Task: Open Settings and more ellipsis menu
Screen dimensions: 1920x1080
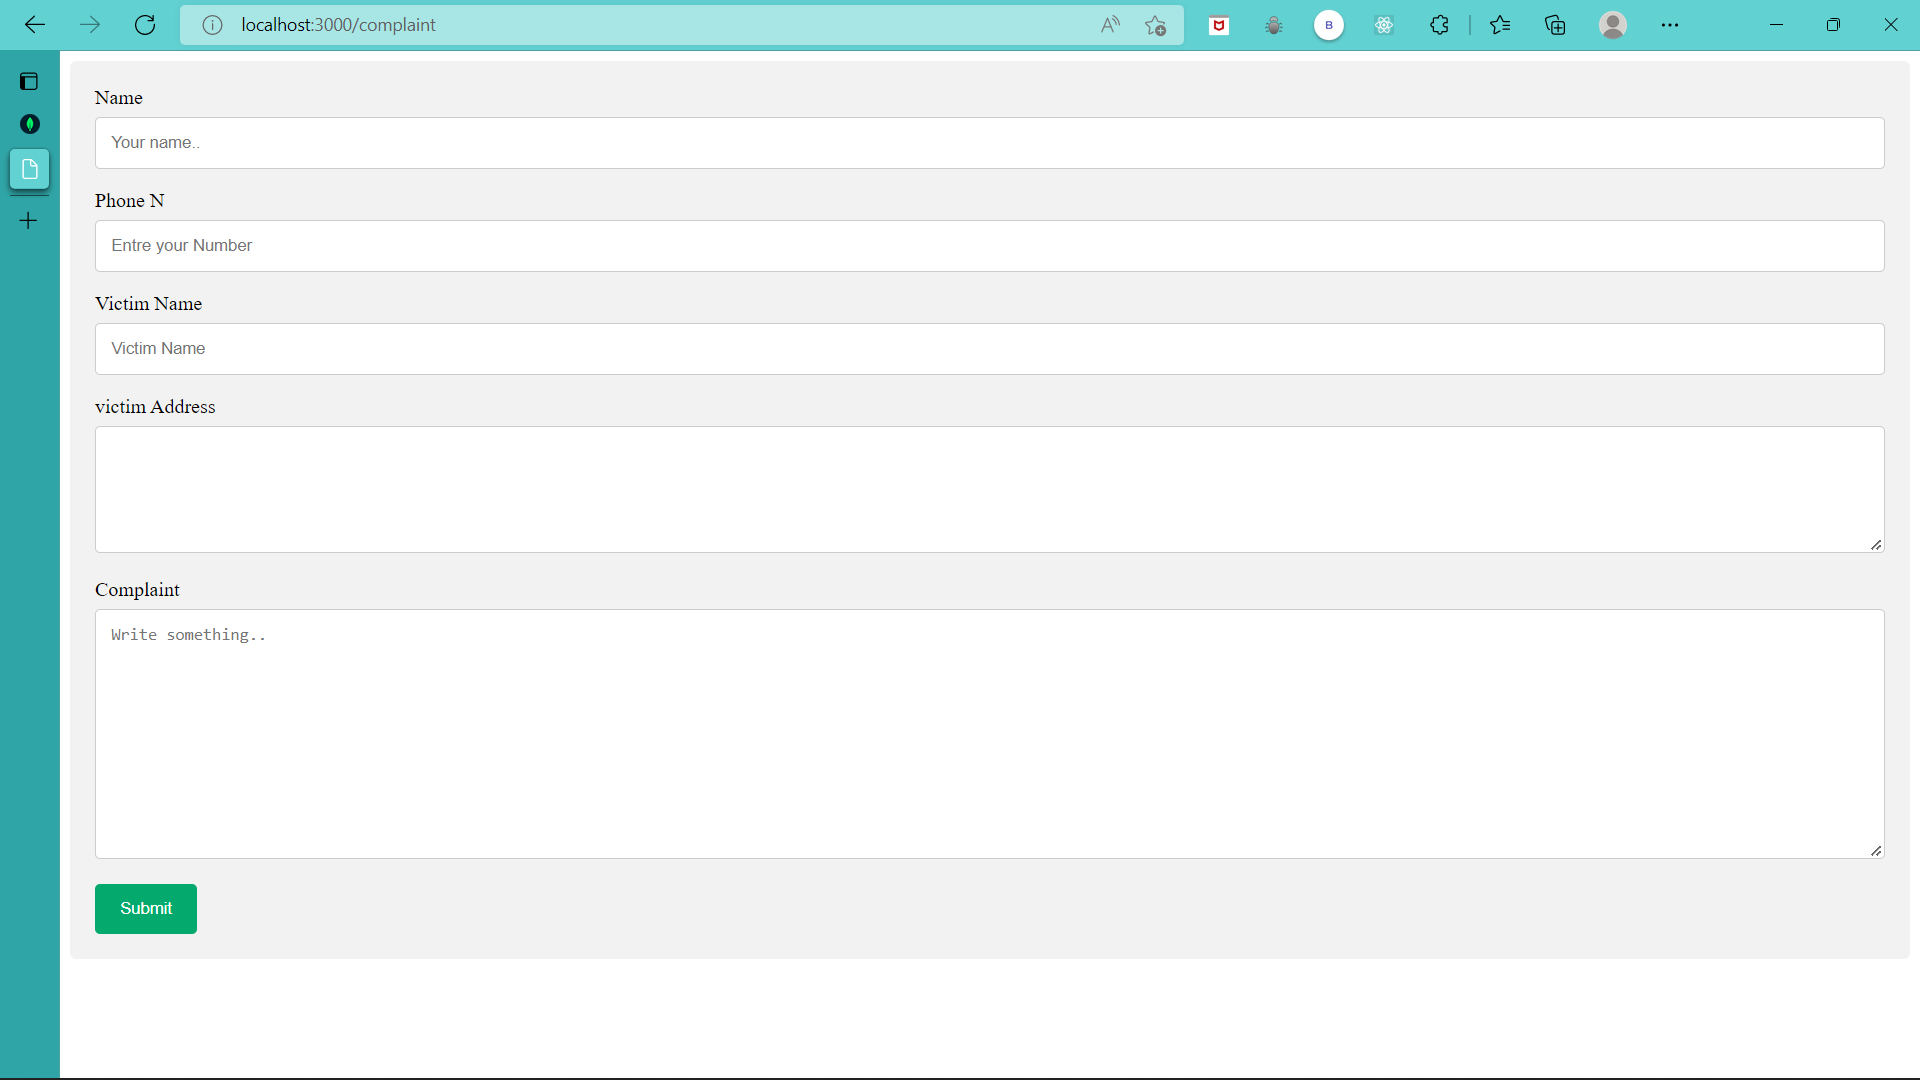Action: point(1670,25)
